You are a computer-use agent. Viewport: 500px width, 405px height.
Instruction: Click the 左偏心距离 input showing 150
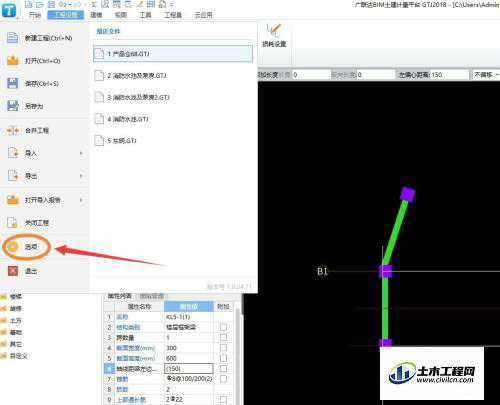pyautogui.click(x=449, y=75)
